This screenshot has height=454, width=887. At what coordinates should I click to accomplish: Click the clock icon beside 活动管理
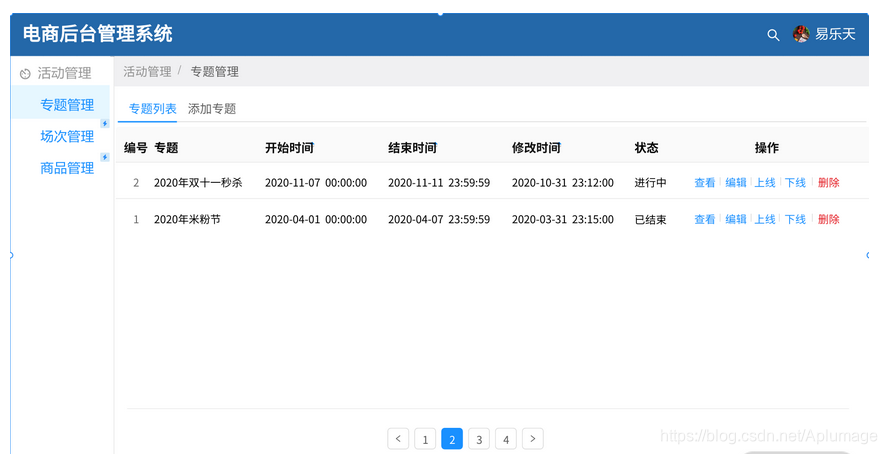click(x=25, y=73)
